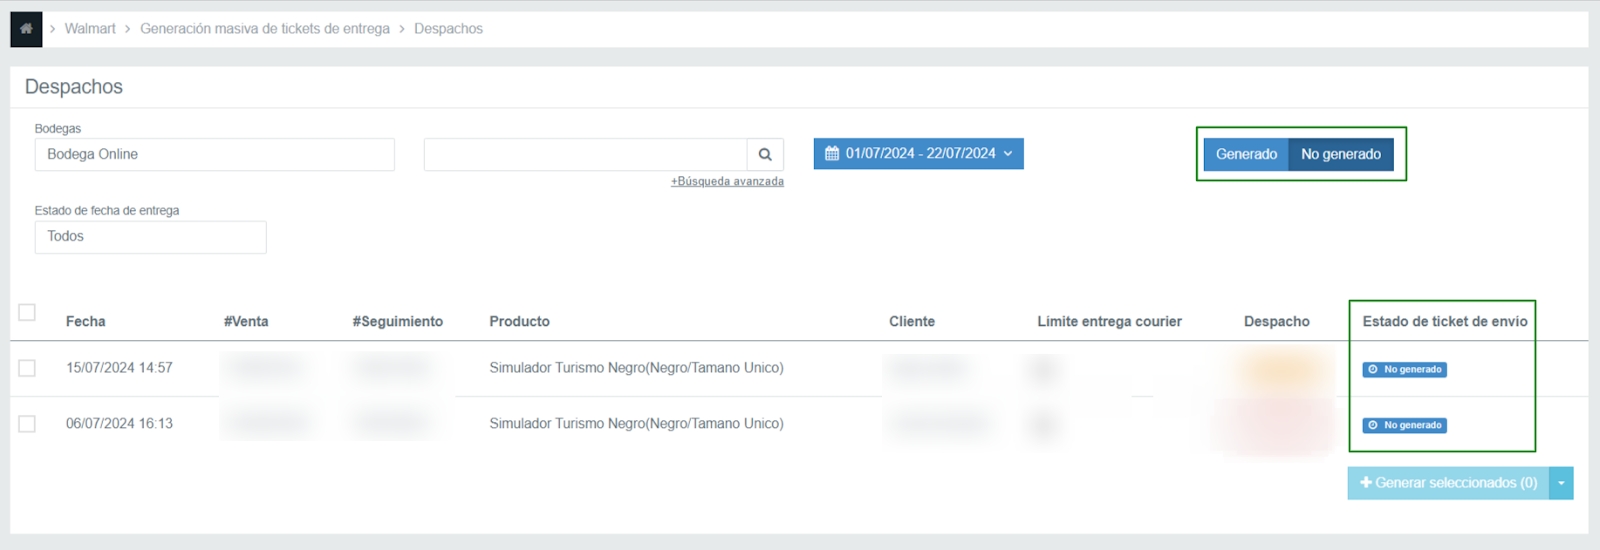The height and width of the screenshot is (550, 1600).
Task: Click No generado badge in 06/07/2024 row
Action: coord(1404,426)
